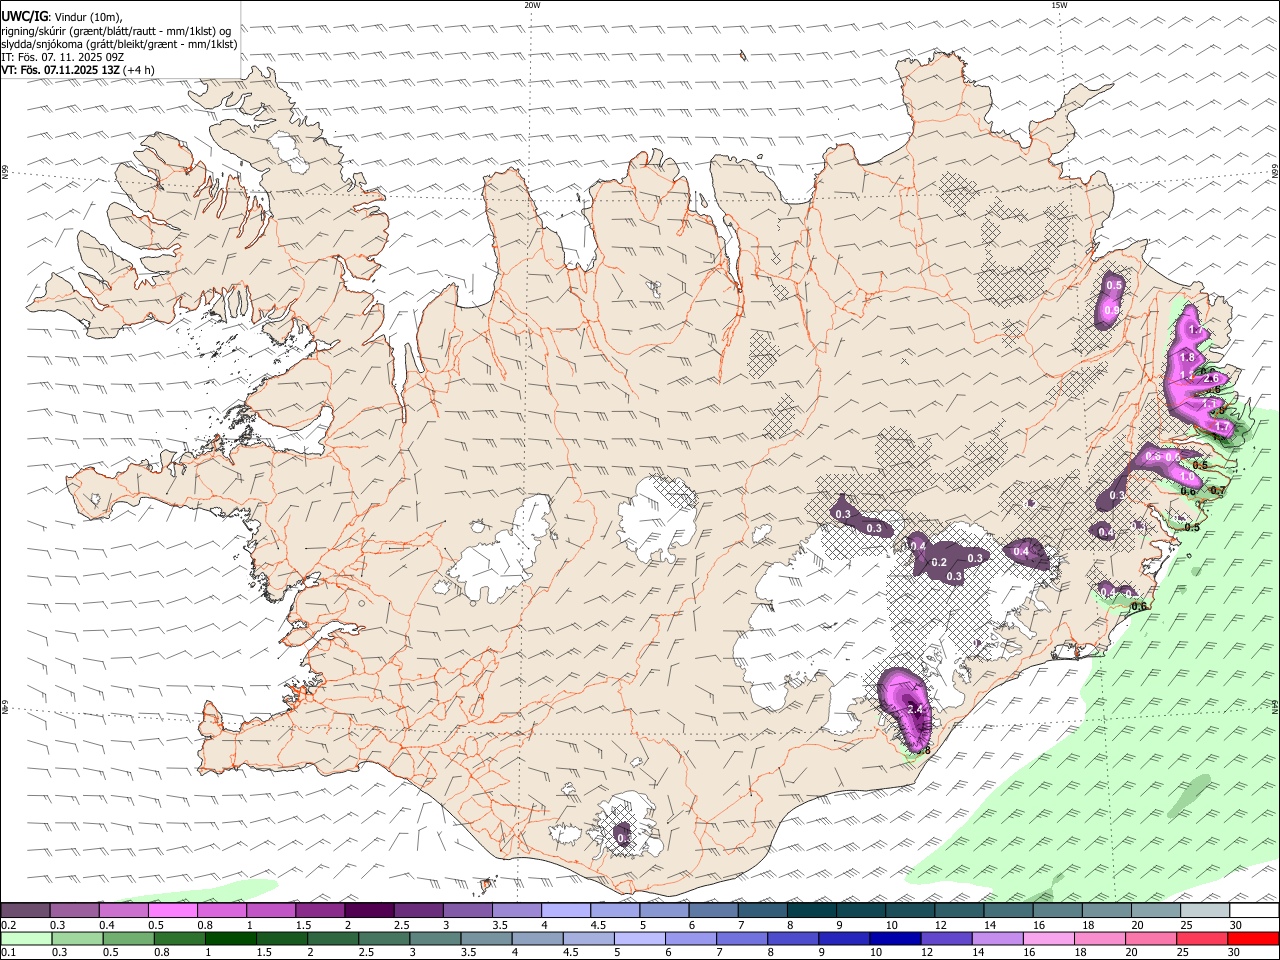
Task: Click the upper legend swatch labeled 4.5
Action: click(614, 910)
